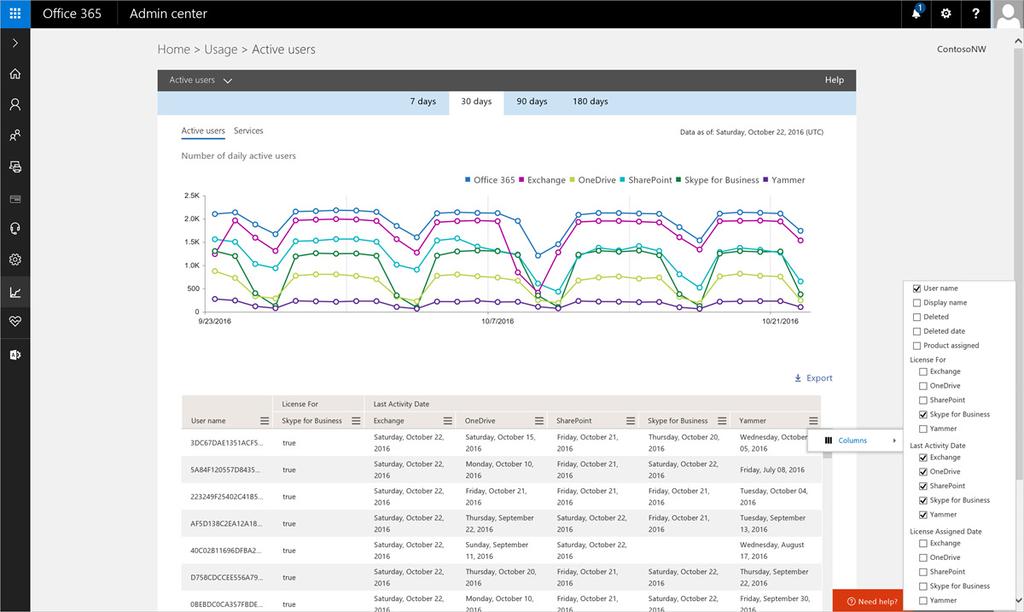The image size is (1024, 612).
Task: Click the Export download icon
Action: tap(797, 378)
